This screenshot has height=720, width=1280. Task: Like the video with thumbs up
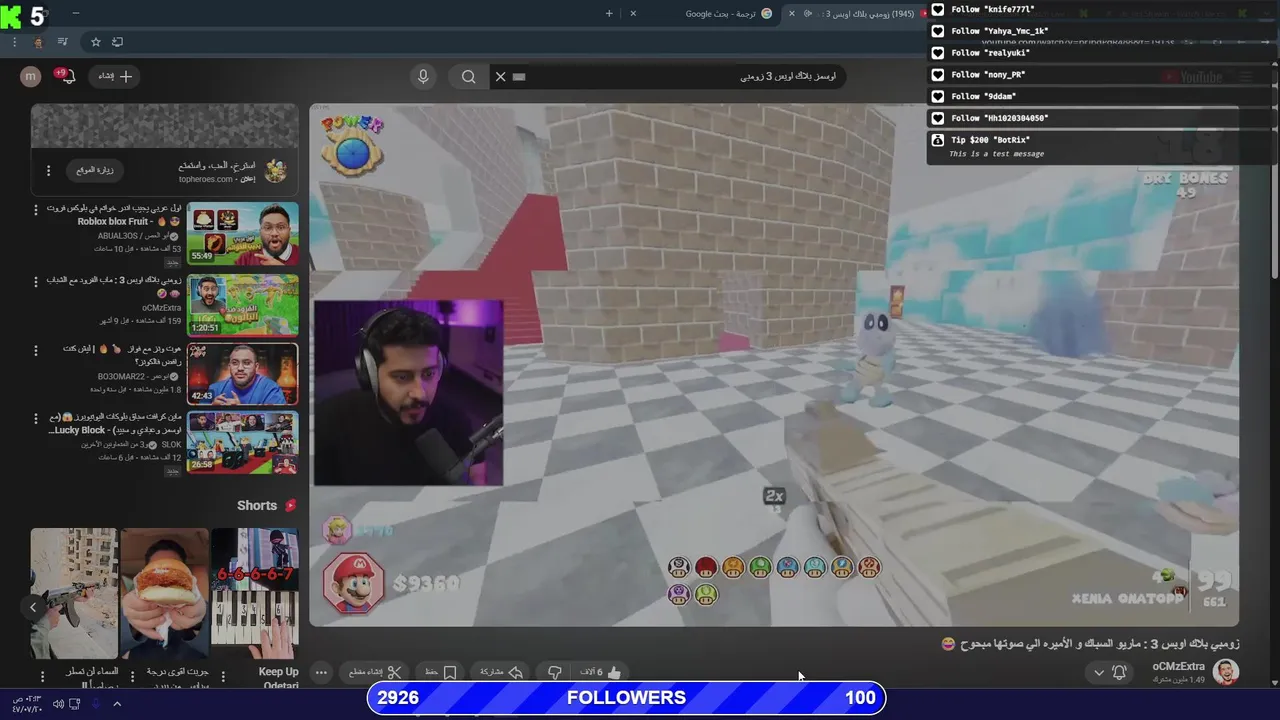(602, 672)
